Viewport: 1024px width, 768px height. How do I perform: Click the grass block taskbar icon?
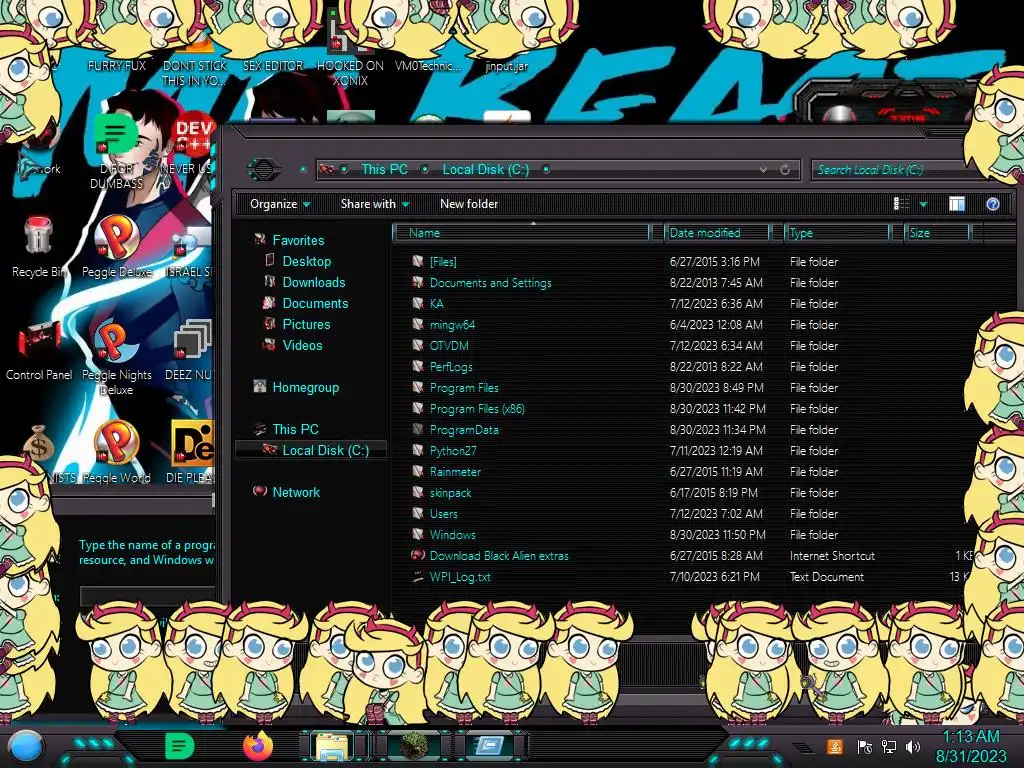[413, 745]
